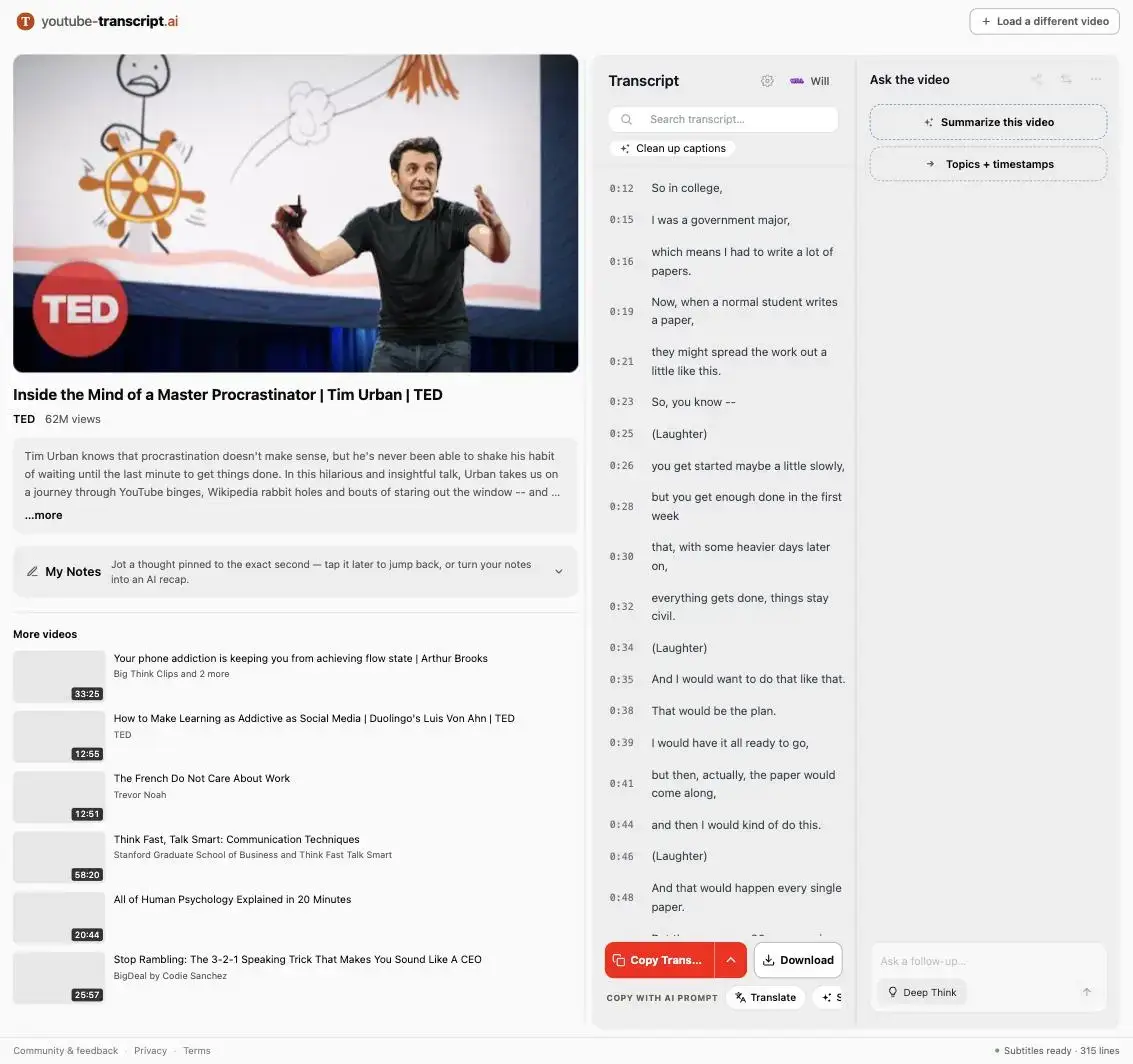Open the 25:57 video thumbnail
Screen dimensions: 1133x1064
(59, 977)
